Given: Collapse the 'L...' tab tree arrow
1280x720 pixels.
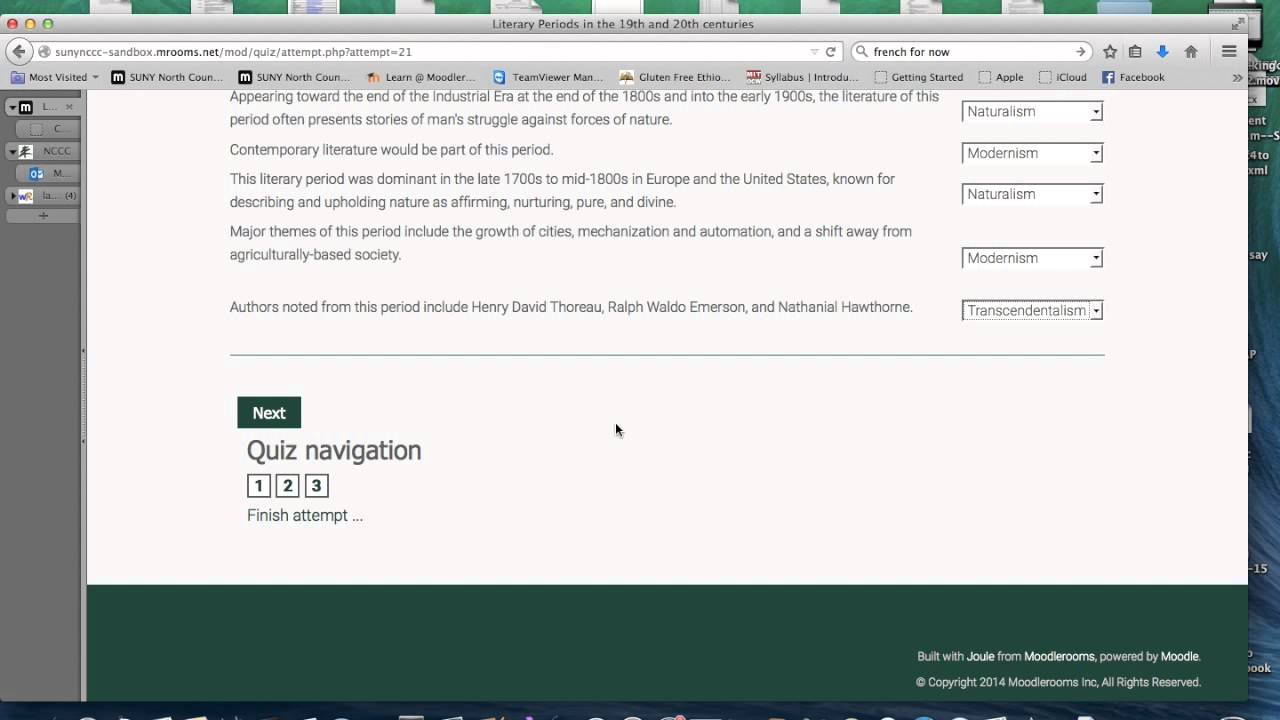Looking at the screenshot, I should (13, 107).
